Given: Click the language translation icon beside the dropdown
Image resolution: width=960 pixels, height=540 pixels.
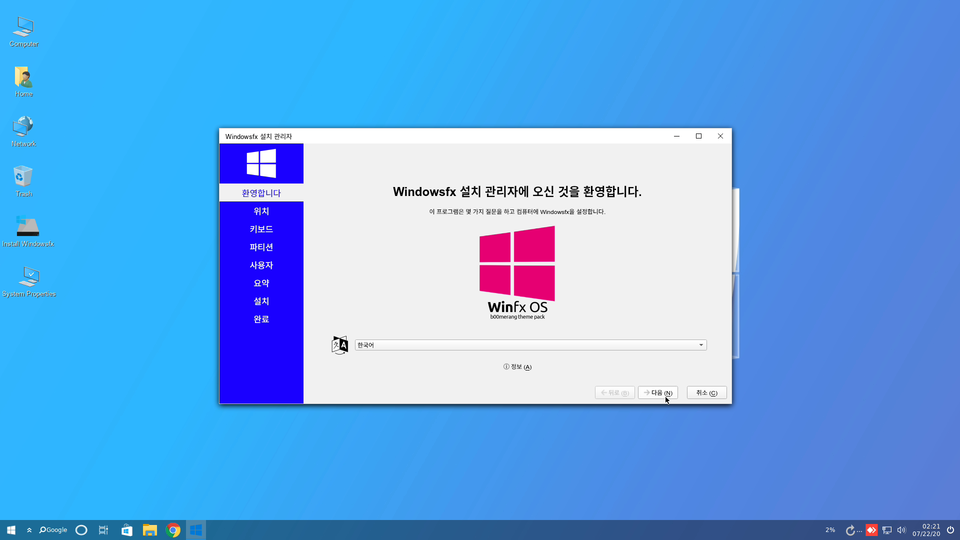Looking at the screenshot, I should pos(340,345).
